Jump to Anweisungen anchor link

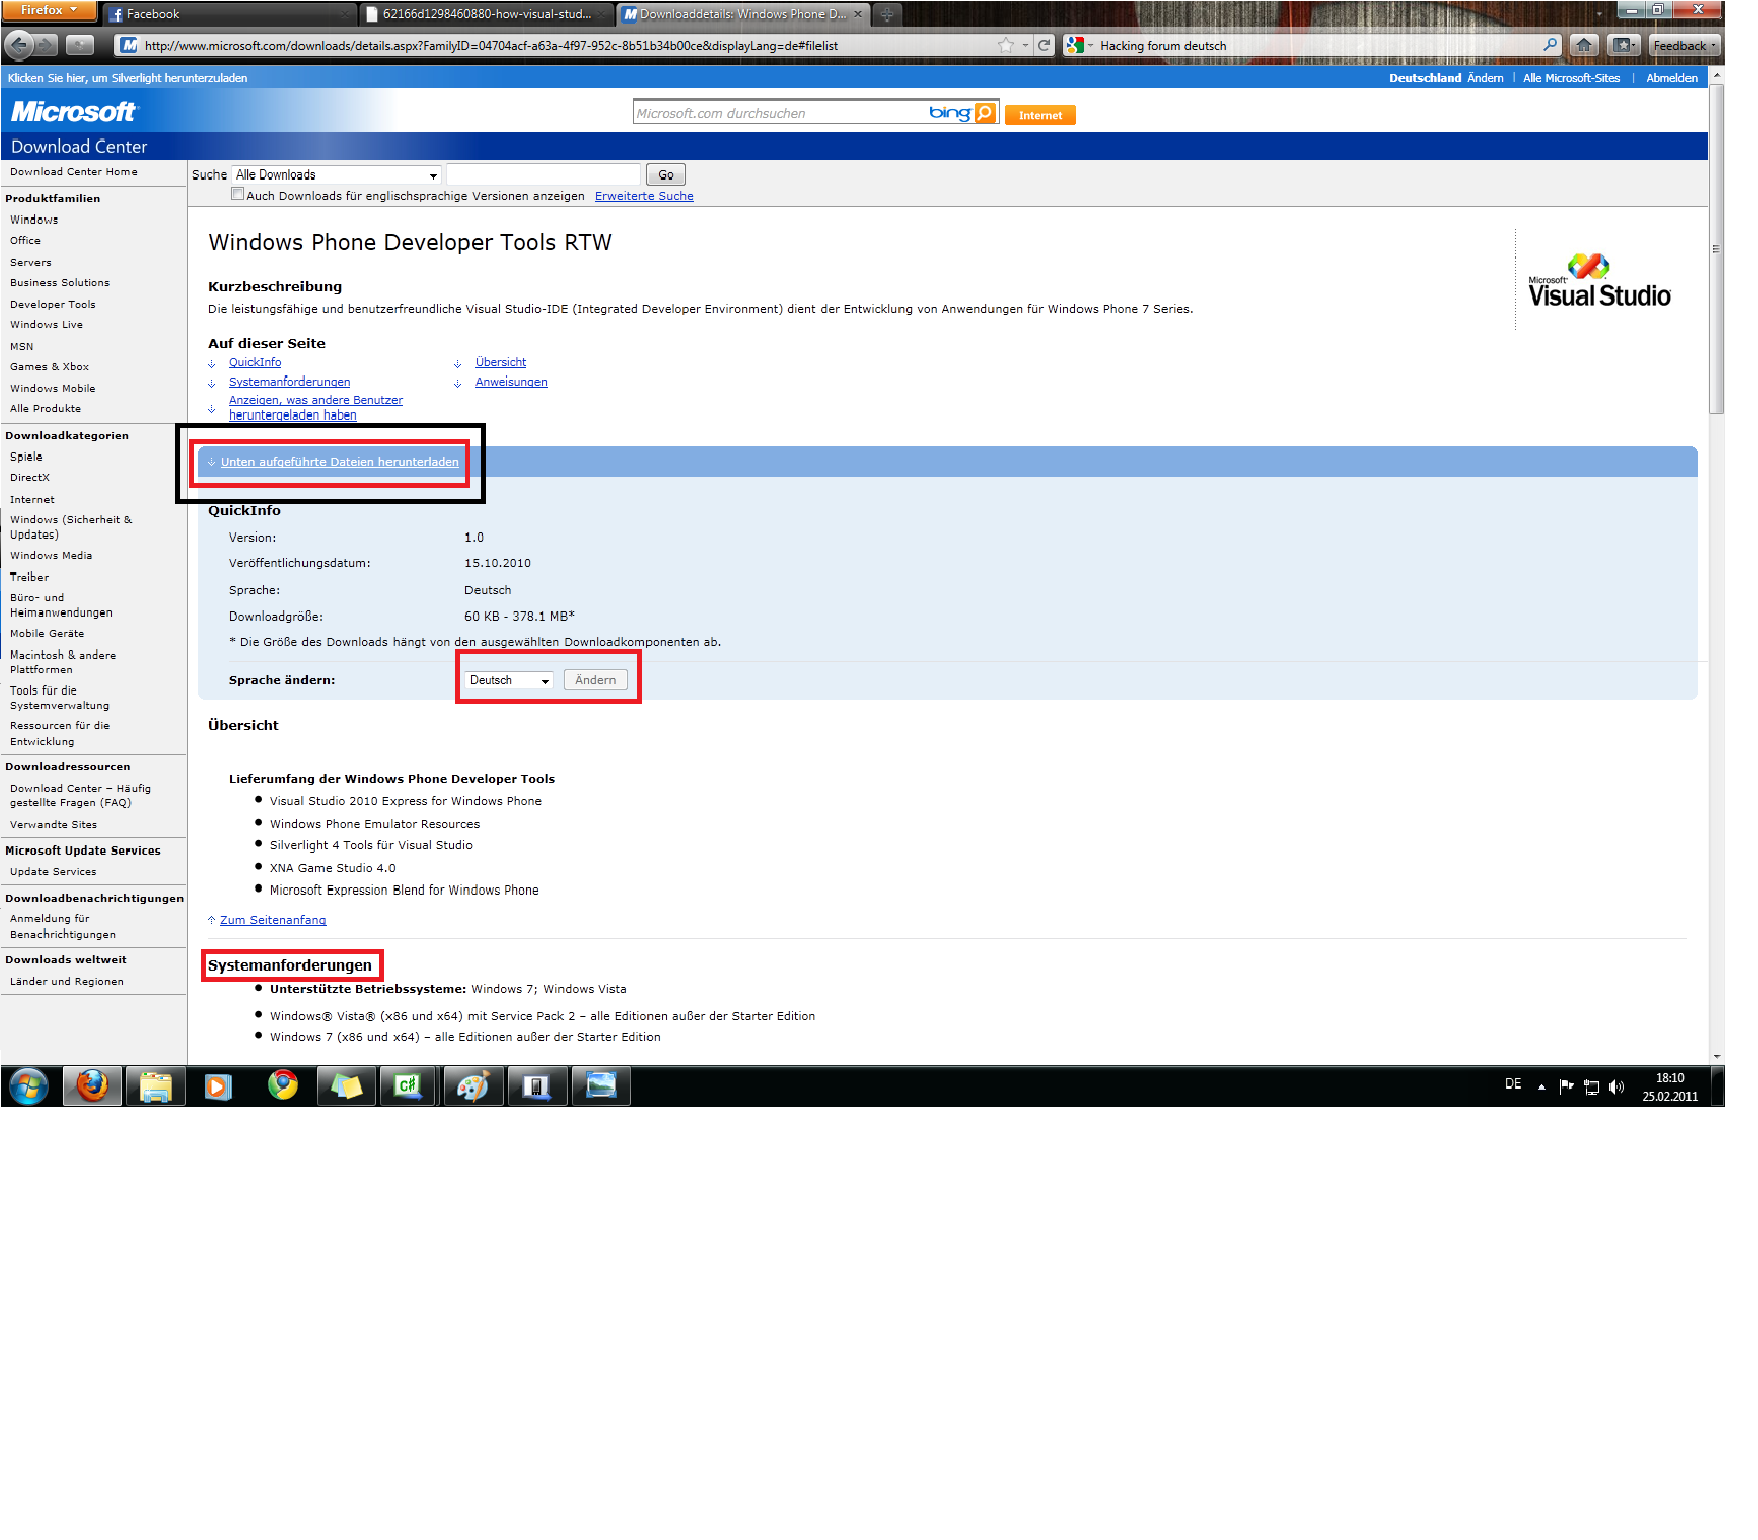point(512,382)
